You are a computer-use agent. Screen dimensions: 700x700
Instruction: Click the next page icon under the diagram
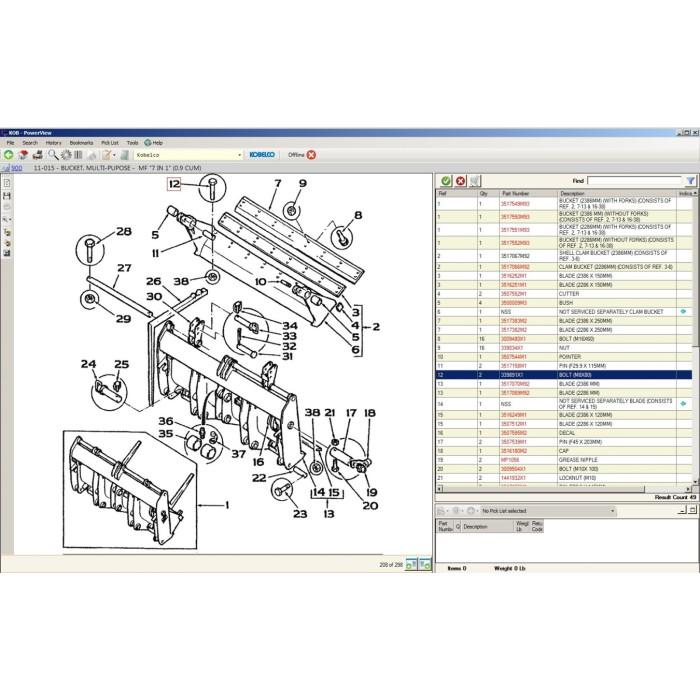425,564
